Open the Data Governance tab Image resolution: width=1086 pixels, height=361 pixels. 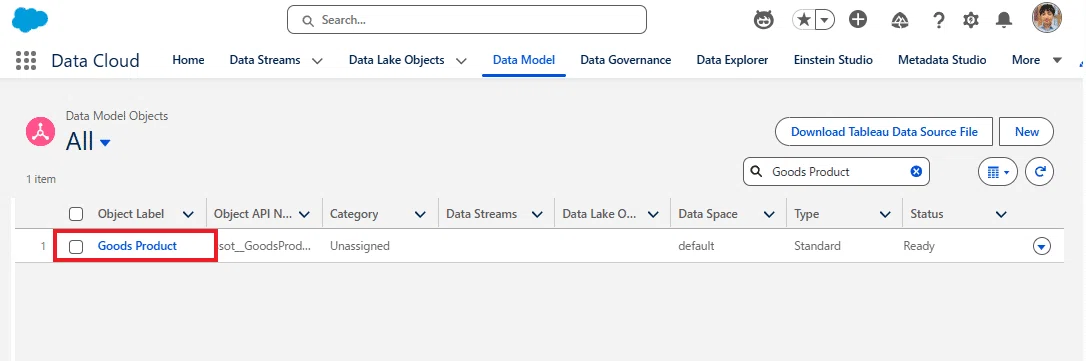(625, 60)
